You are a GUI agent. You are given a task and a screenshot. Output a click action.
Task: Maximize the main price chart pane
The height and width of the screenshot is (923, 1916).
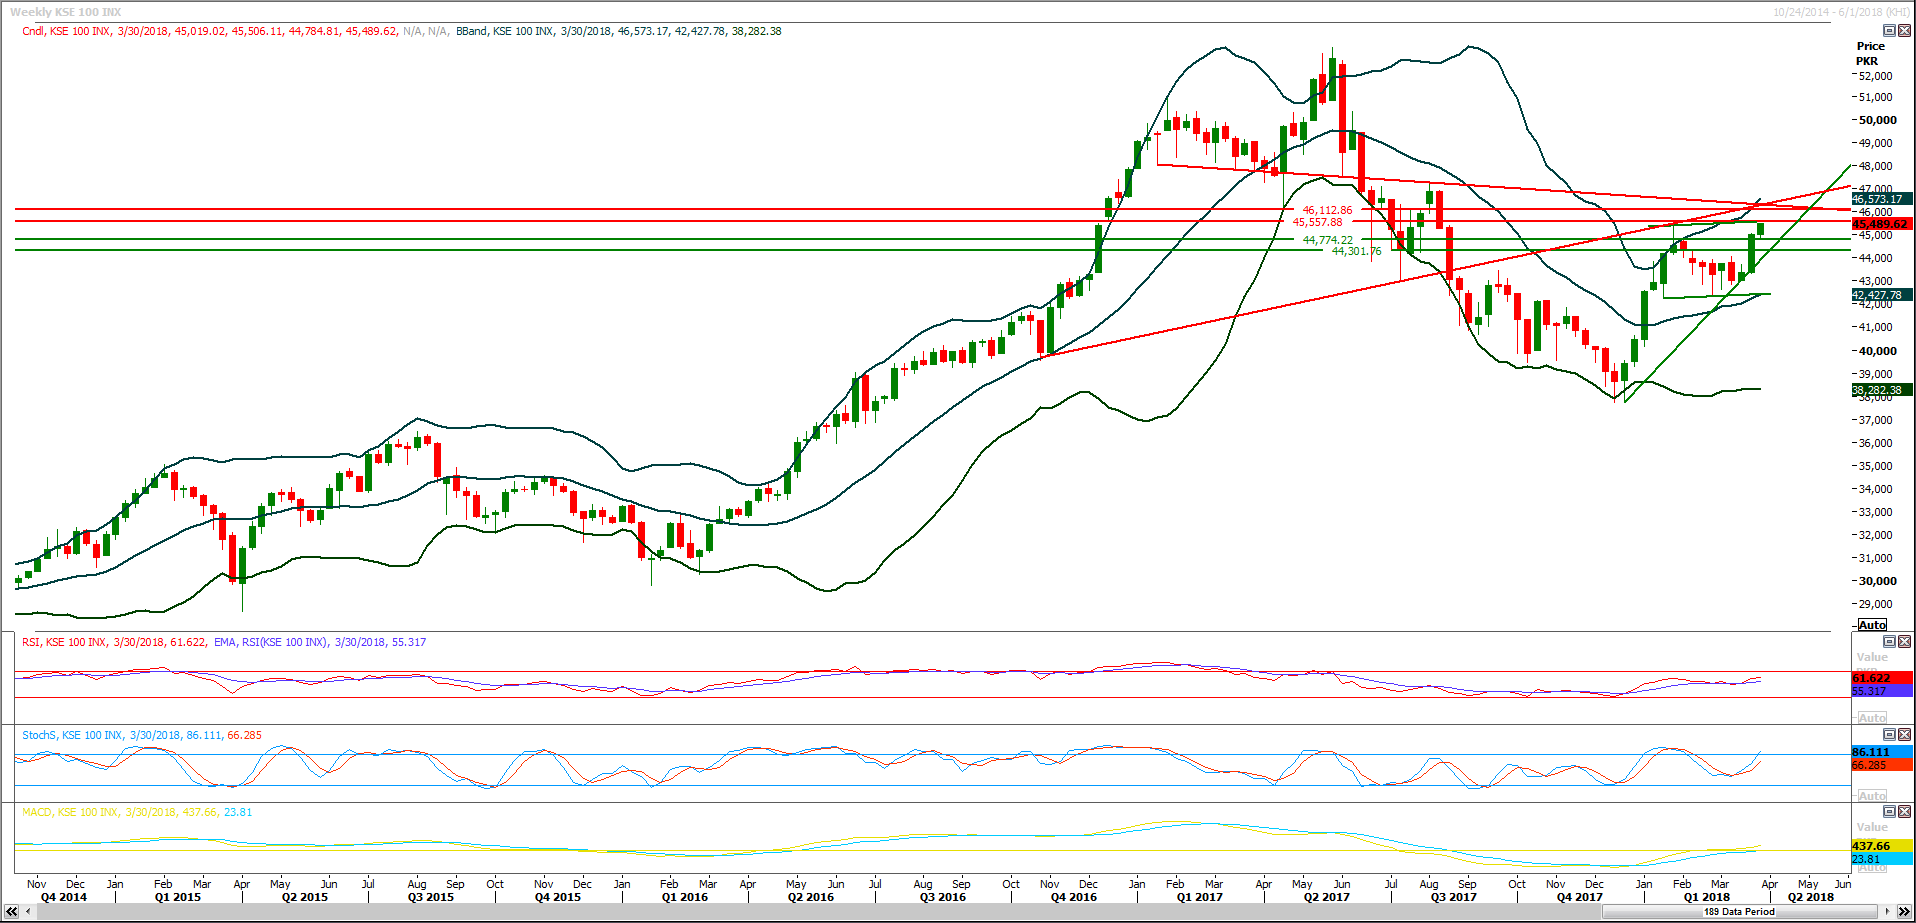(1889, 31)
